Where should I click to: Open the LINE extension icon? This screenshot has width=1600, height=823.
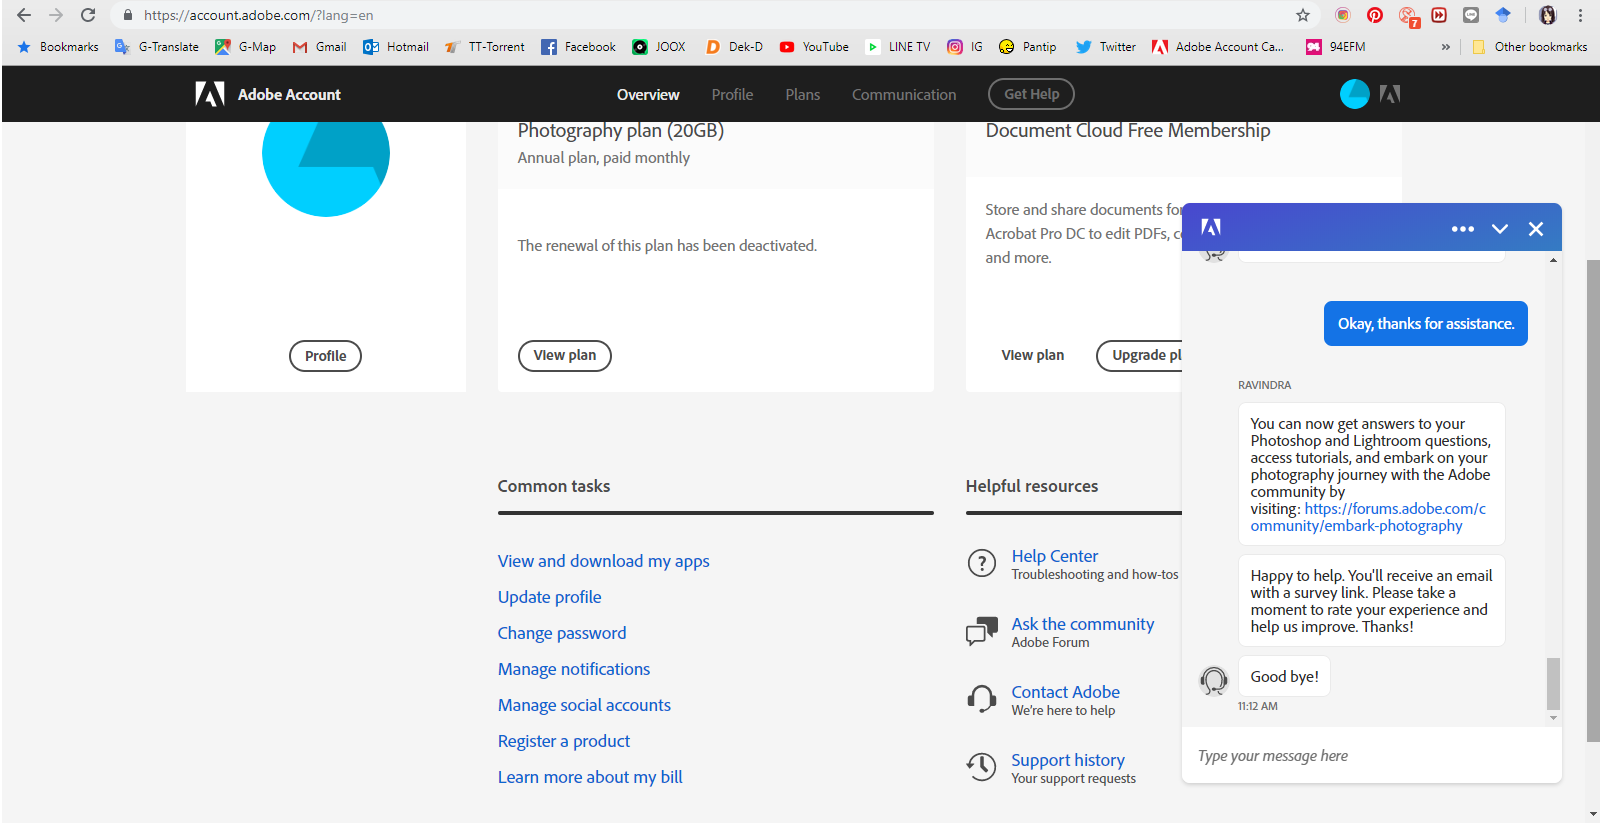[x=1471, y=15]
